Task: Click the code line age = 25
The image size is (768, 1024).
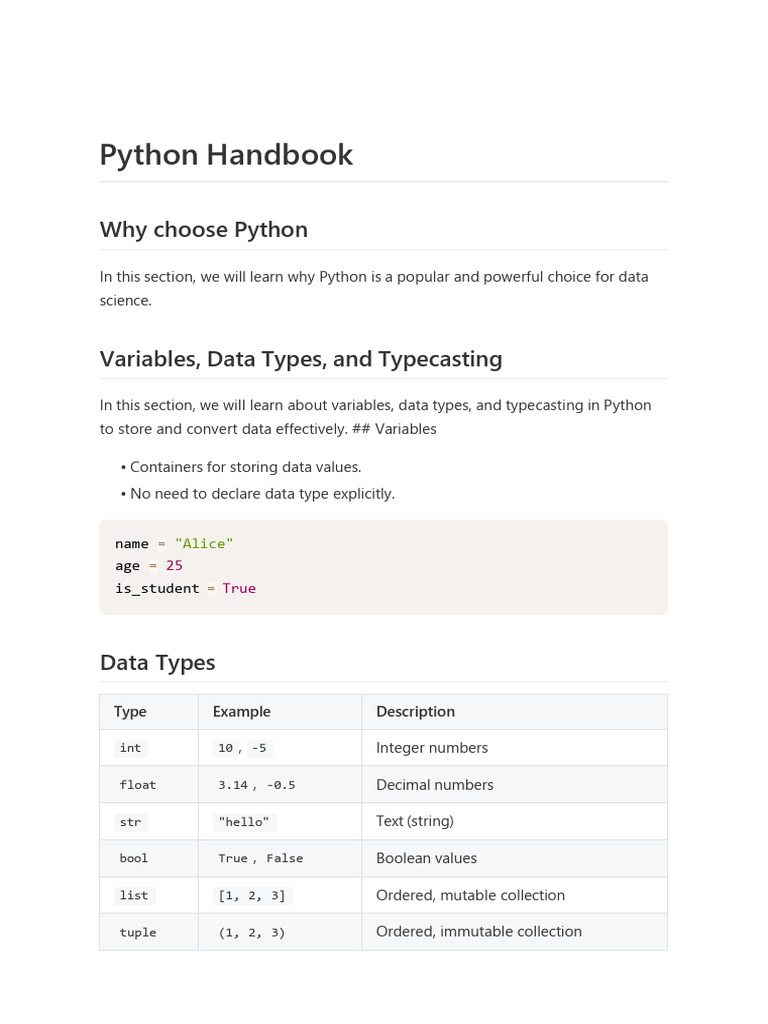Action: click(x=149, y=566)
